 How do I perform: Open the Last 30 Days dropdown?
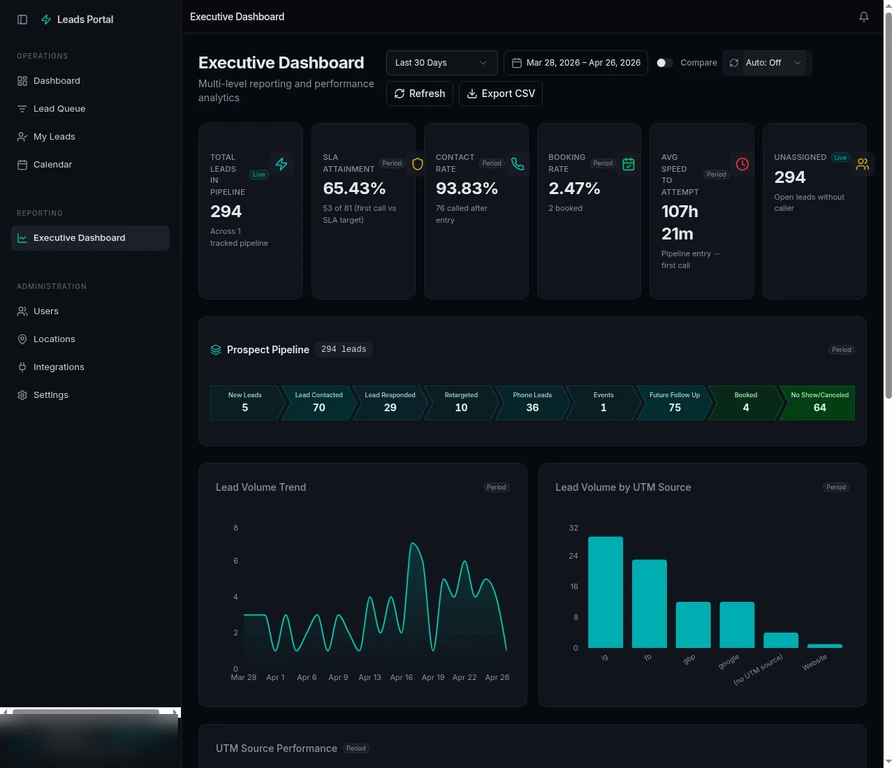(441, 62)
